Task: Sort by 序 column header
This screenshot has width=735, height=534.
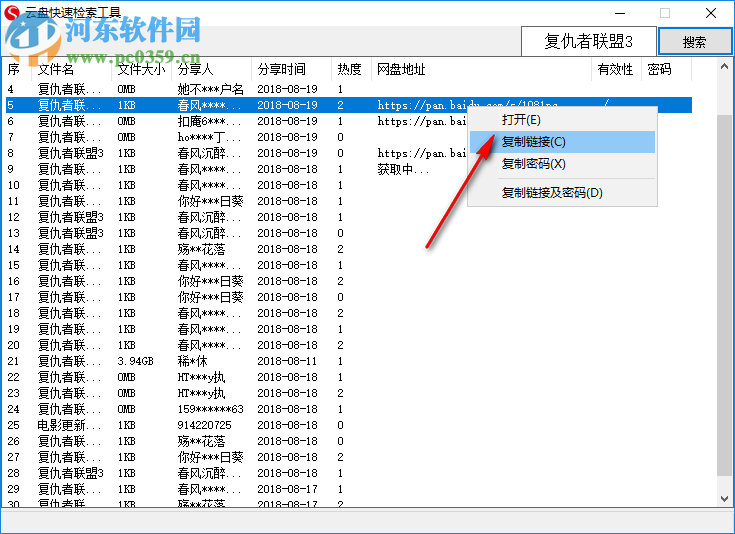Action: 17,69
